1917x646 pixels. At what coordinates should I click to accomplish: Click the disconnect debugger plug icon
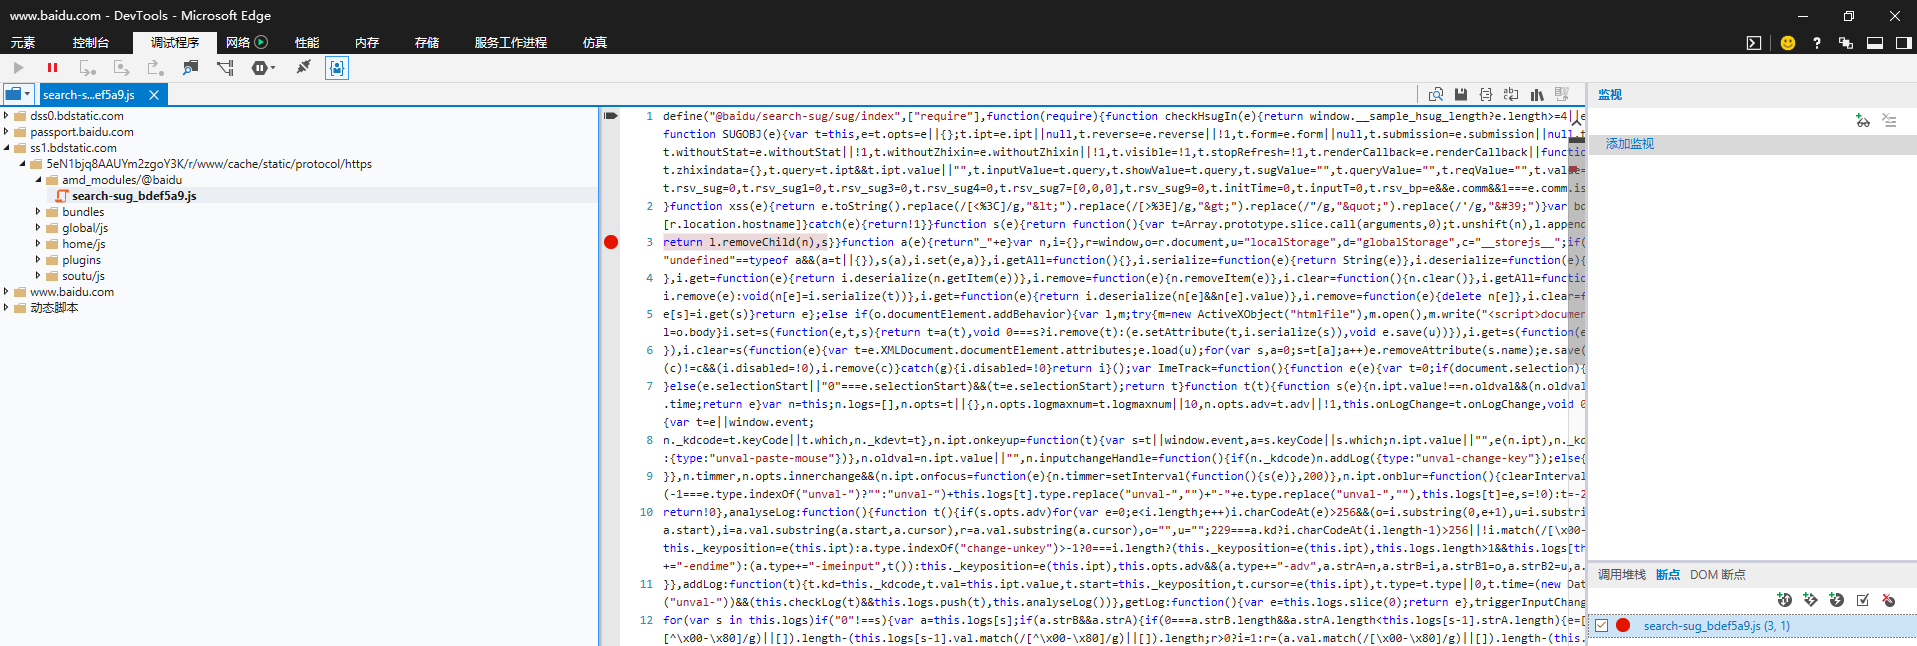303,68
